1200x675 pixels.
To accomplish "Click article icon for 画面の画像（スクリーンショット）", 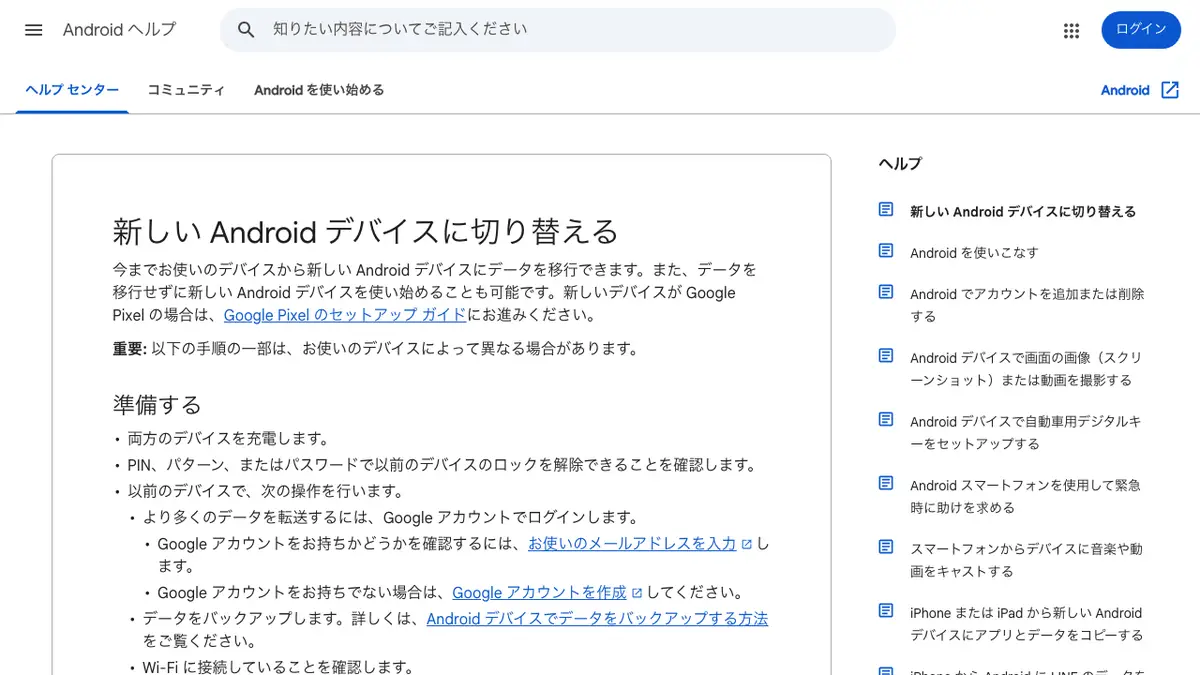I will tap(886, 356).
